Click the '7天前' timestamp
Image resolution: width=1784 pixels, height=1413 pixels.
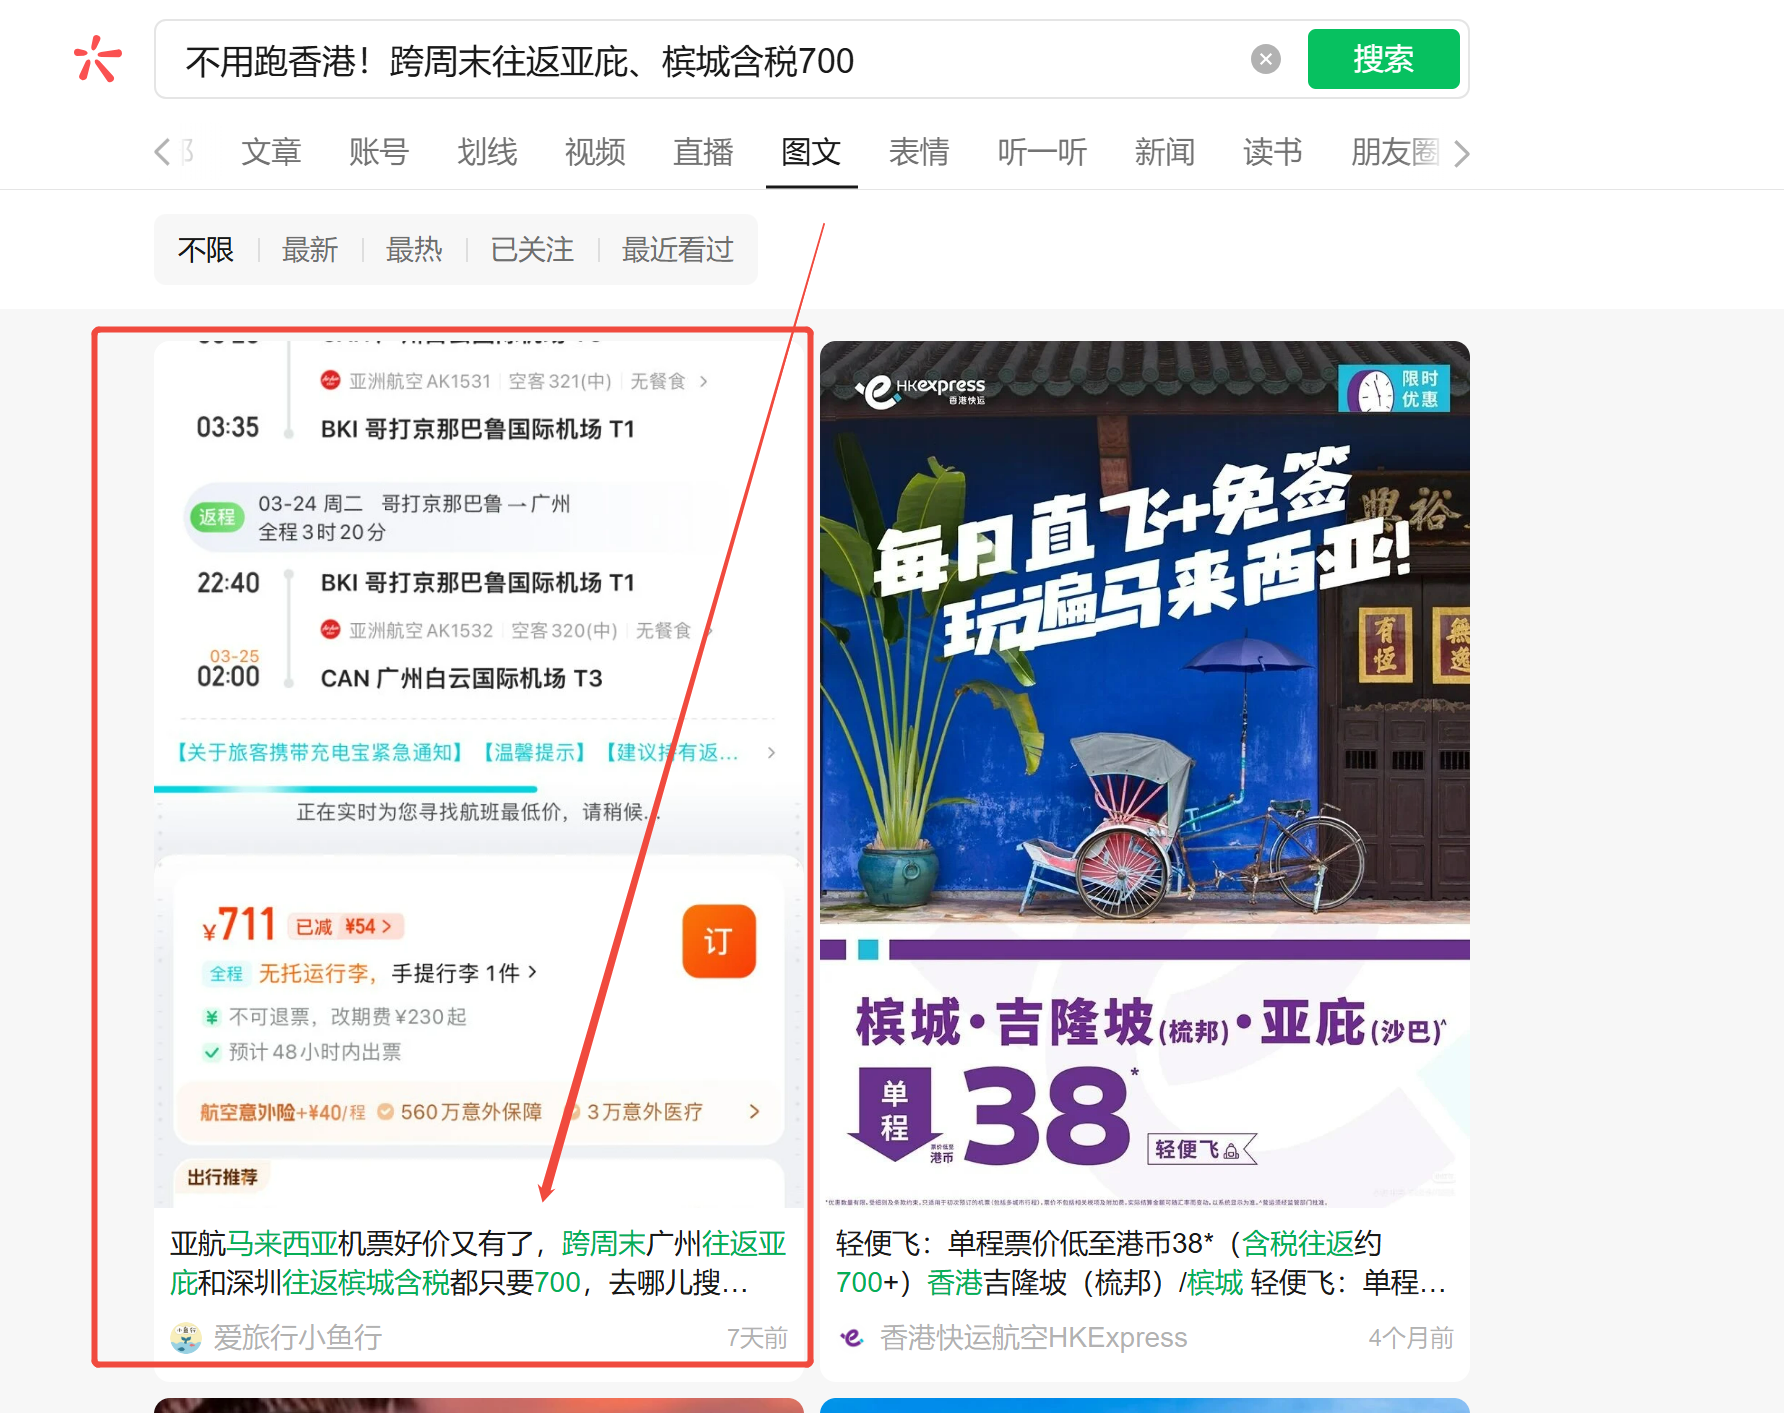coord(757,1338)
